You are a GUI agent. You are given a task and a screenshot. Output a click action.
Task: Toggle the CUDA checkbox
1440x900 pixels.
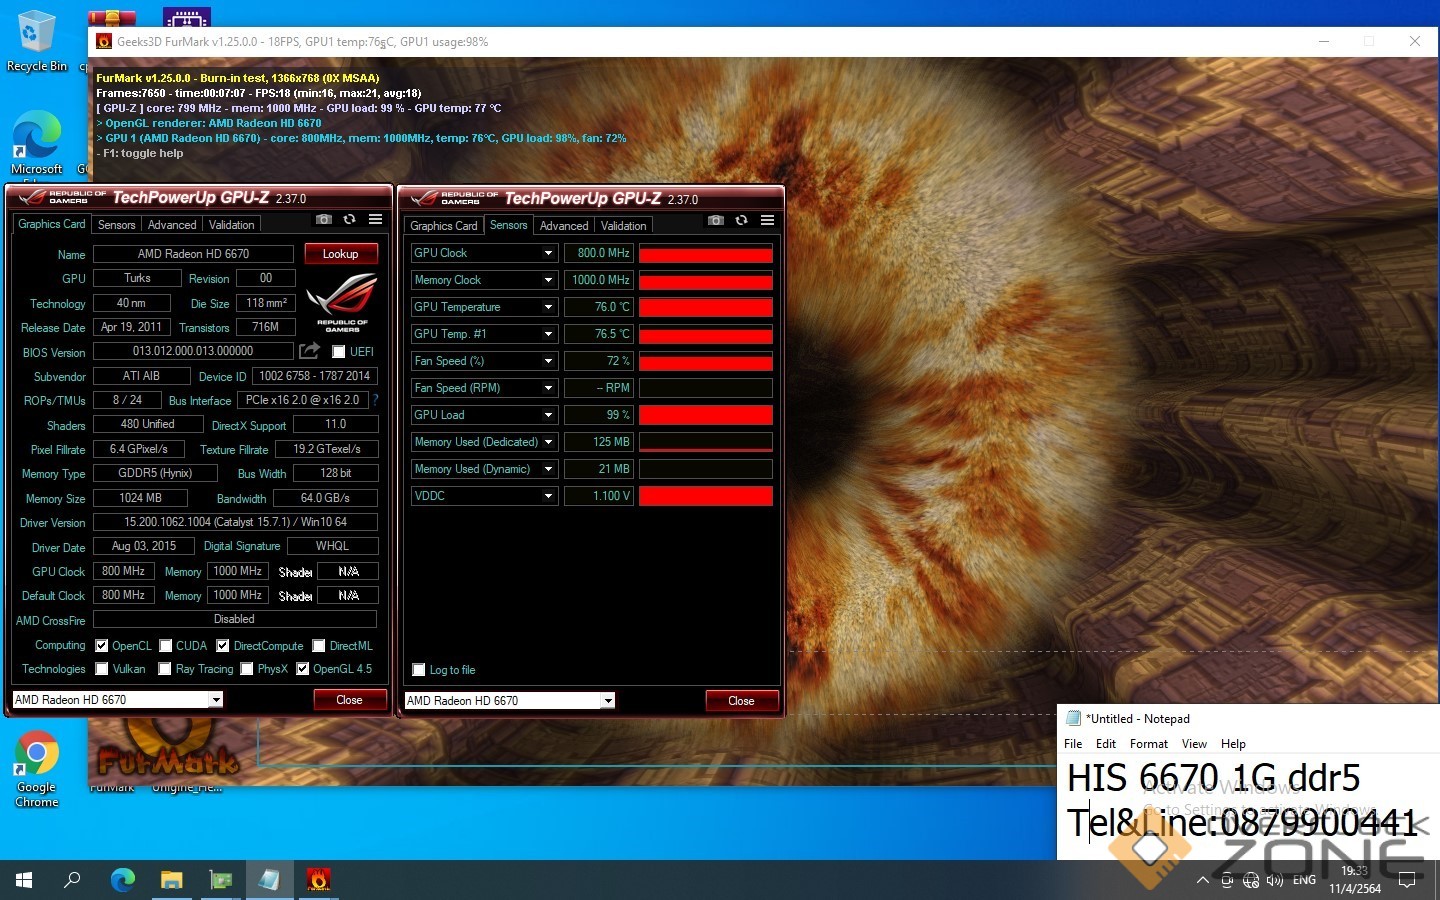coord(166,646)
